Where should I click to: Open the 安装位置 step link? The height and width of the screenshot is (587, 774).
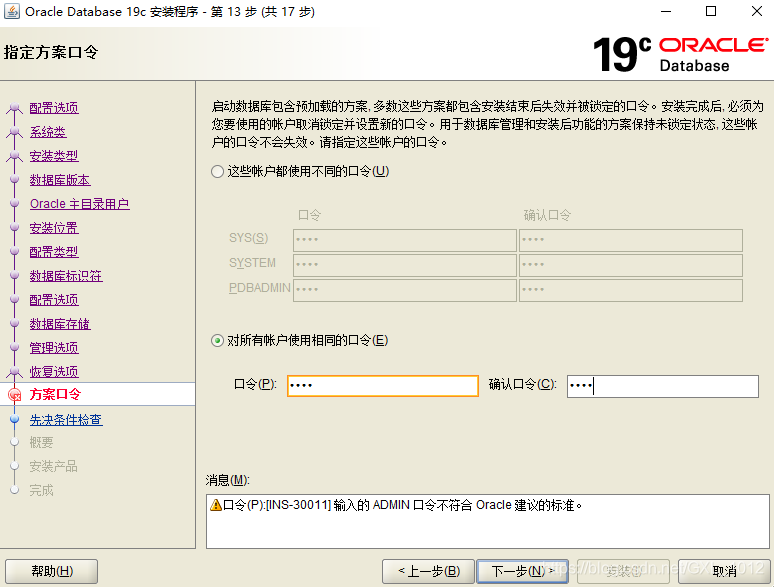(x=54, y=228)
